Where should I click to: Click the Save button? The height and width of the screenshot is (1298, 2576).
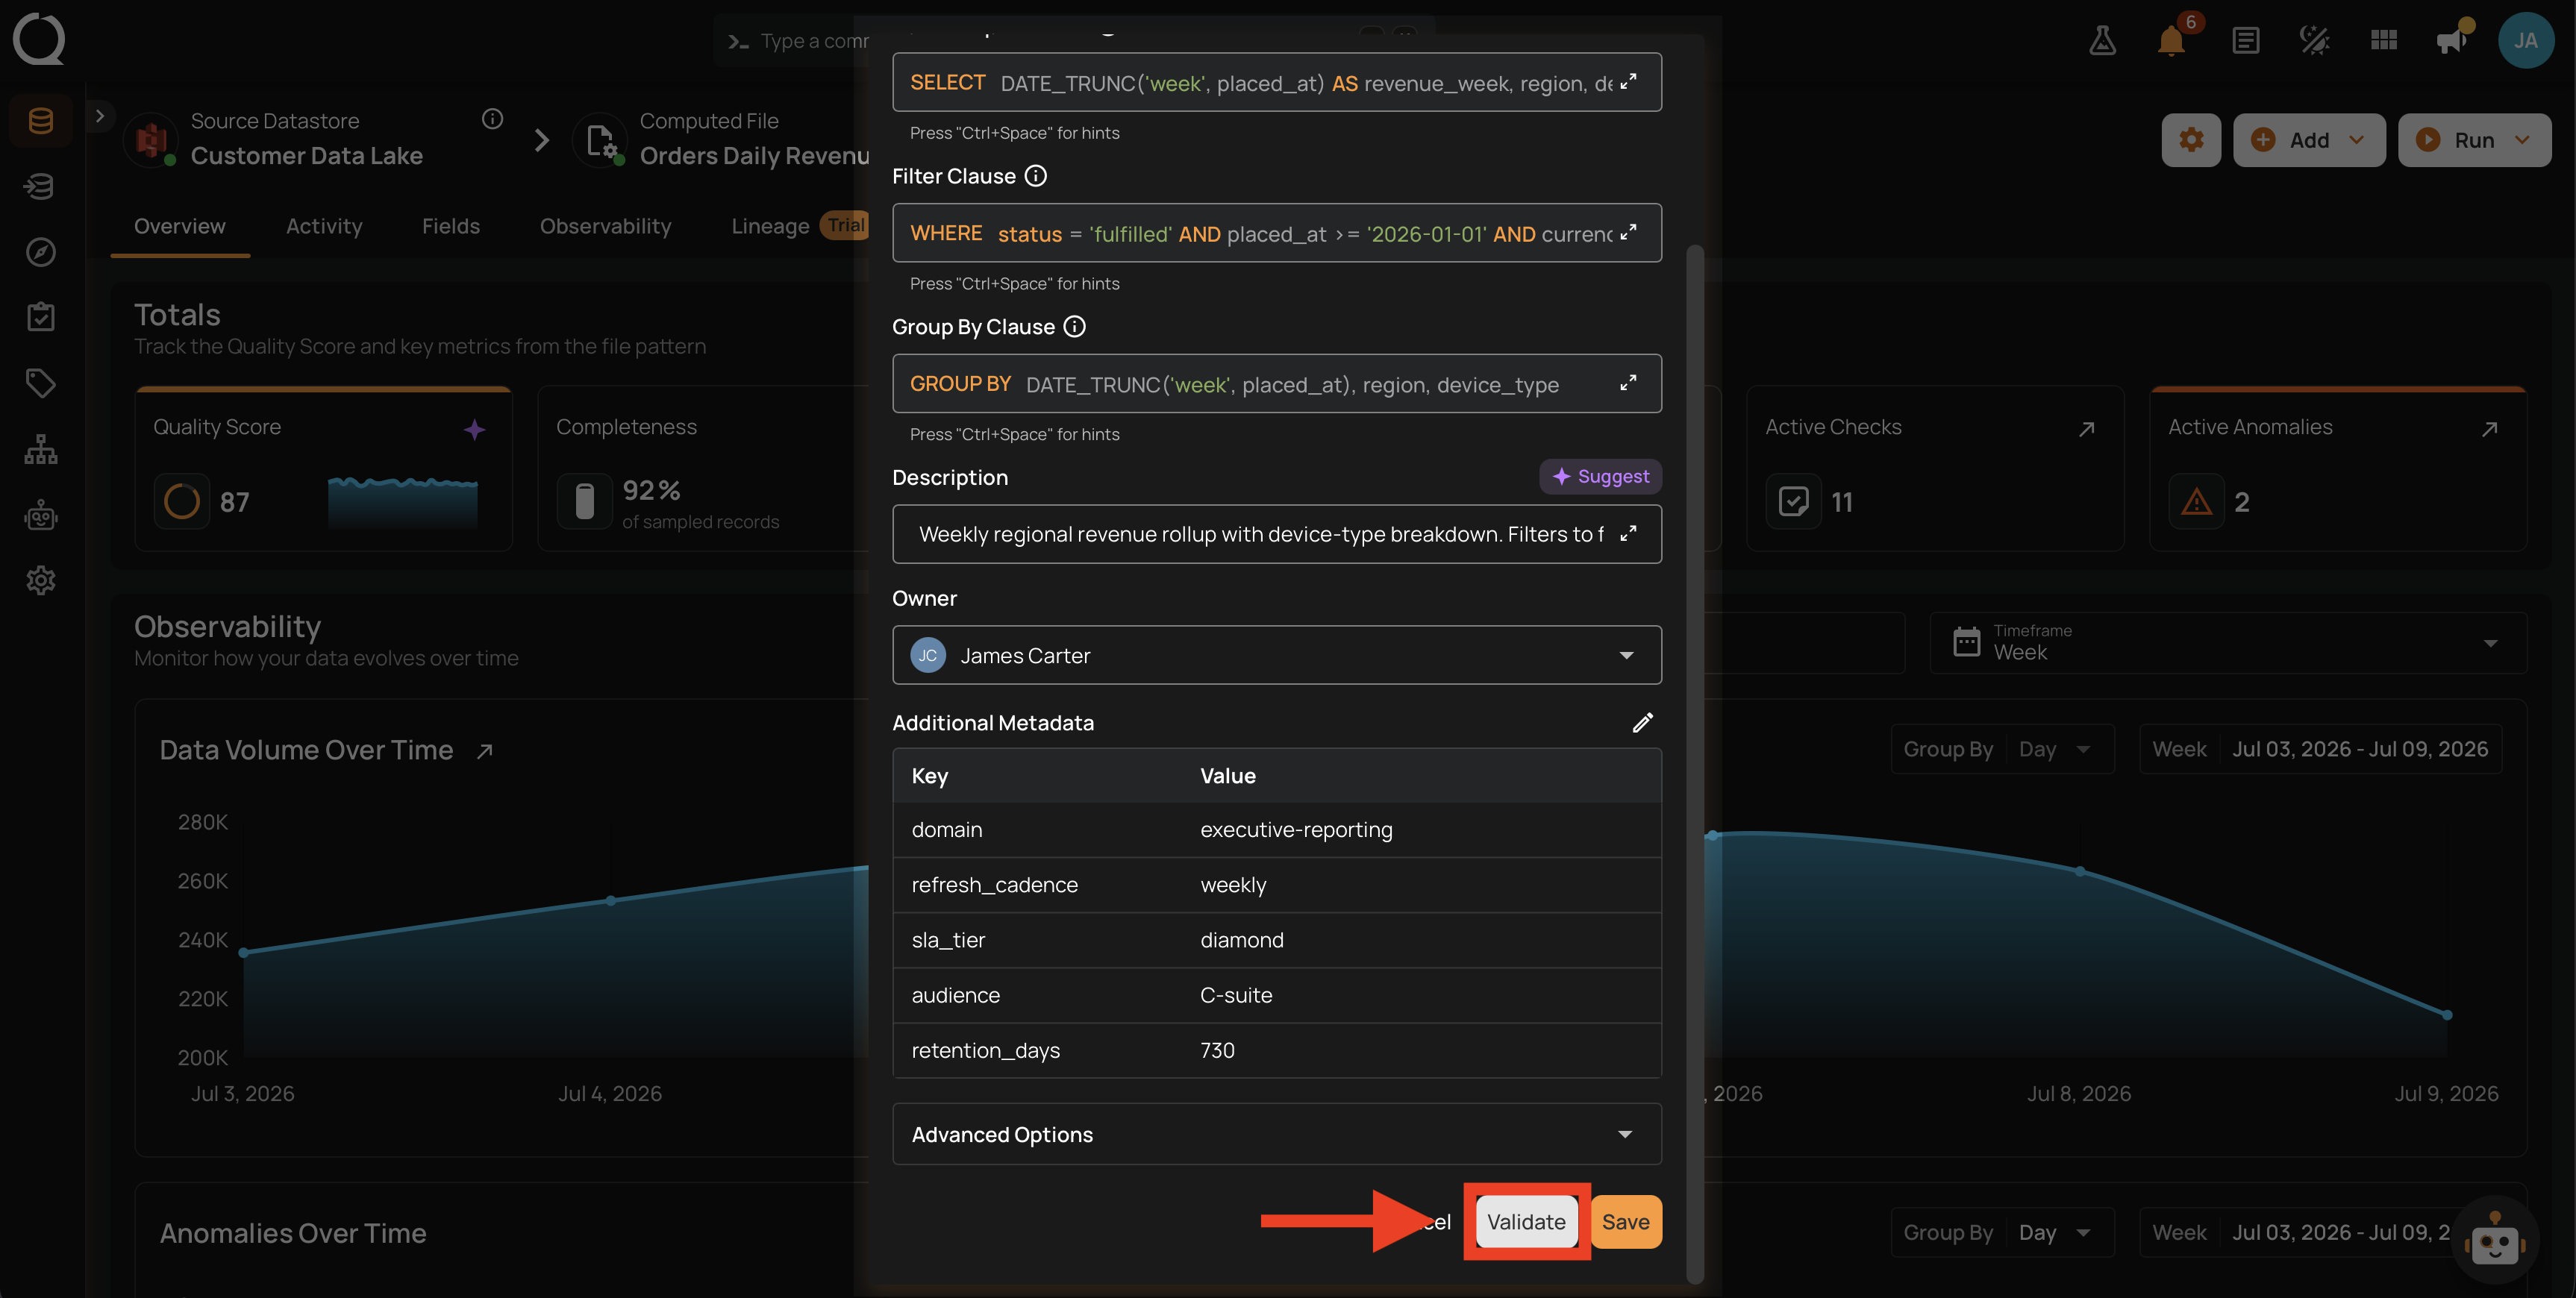1626,1221
